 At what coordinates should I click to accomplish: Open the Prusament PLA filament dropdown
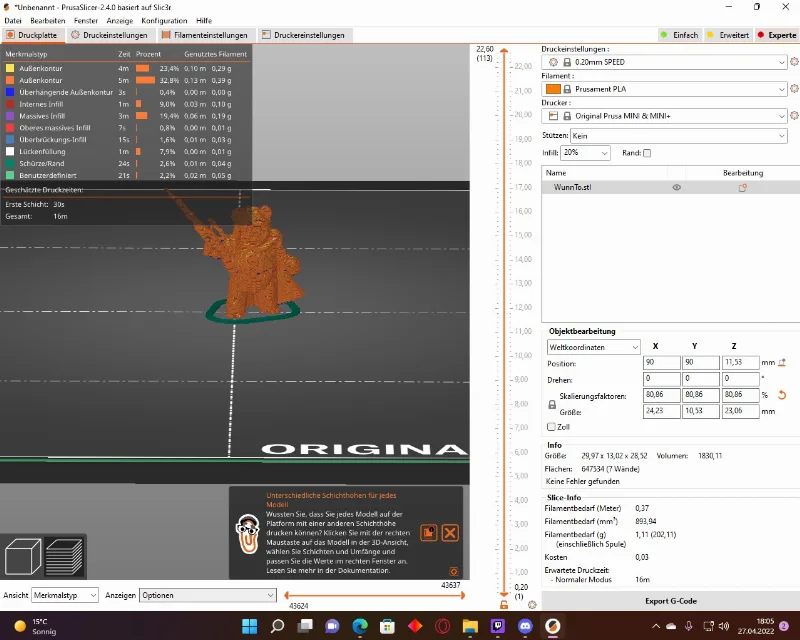pyautogui.click(x=664, y=89)
